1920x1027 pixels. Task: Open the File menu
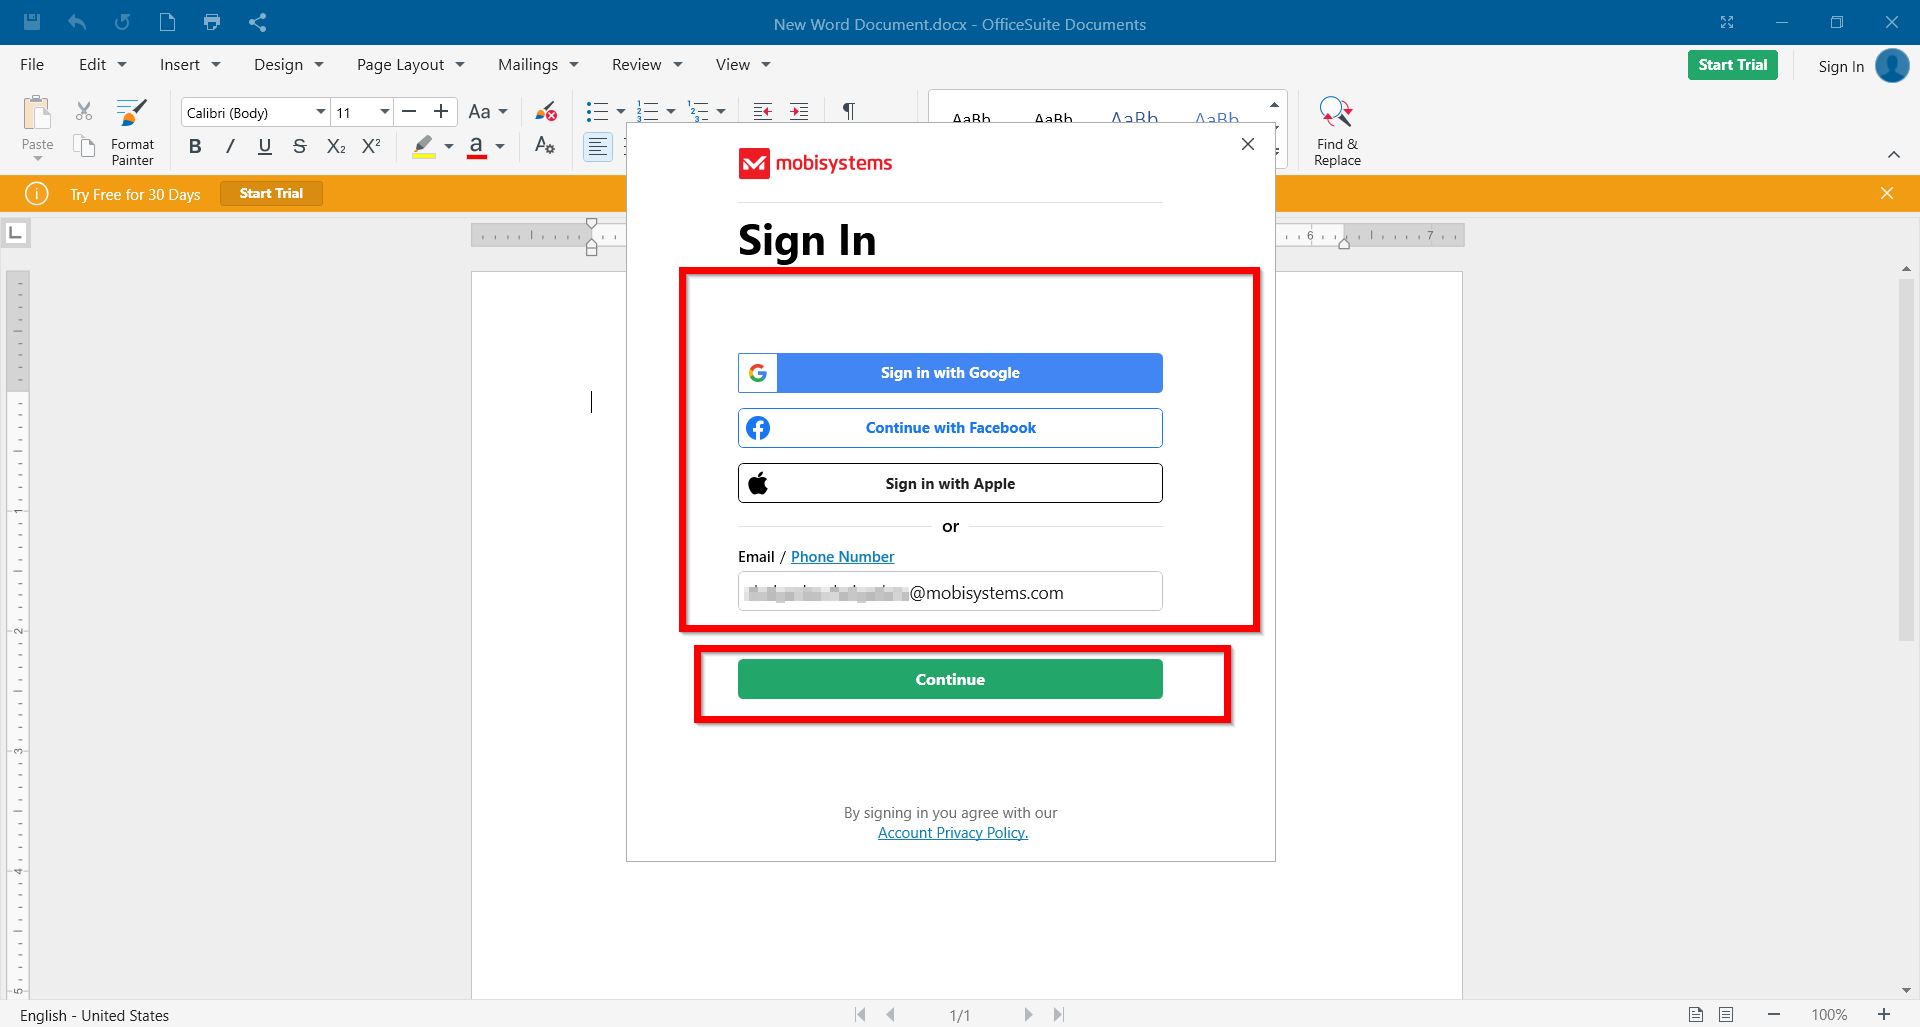[x=32, y=64]
